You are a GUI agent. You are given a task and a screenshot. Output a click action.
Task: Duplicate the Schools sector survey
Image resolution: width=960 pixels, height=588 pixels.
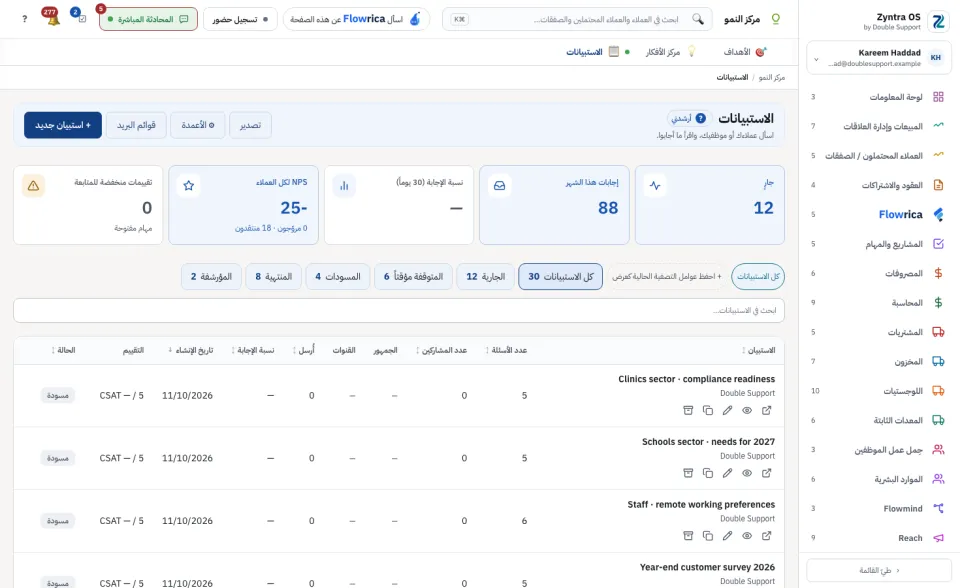click(708, 473)
